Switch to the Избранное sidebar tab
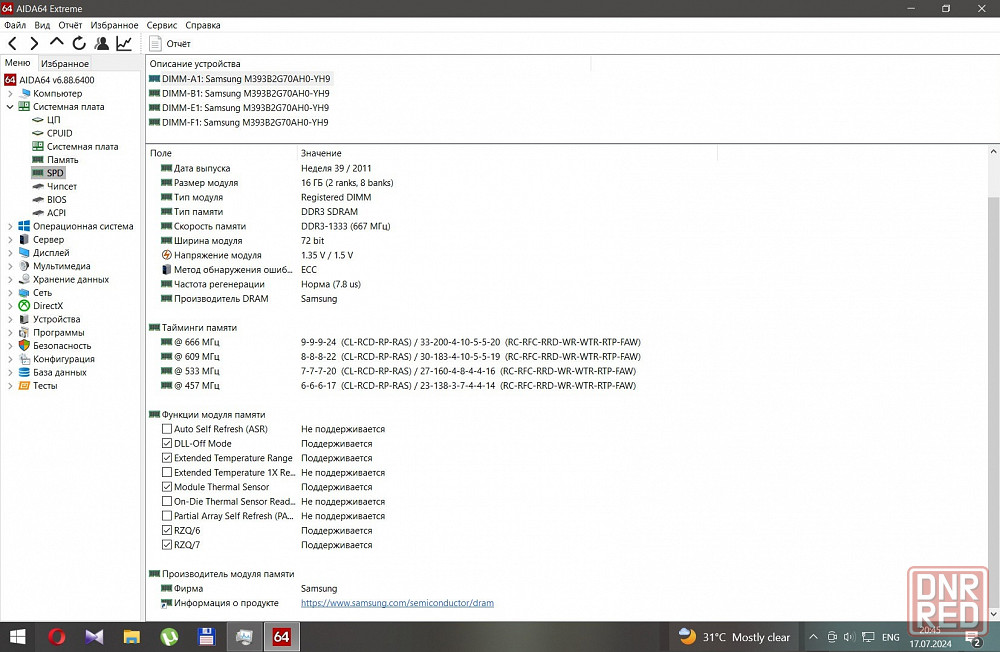This screenshot has width=1000, height=652. click(65, 64)
